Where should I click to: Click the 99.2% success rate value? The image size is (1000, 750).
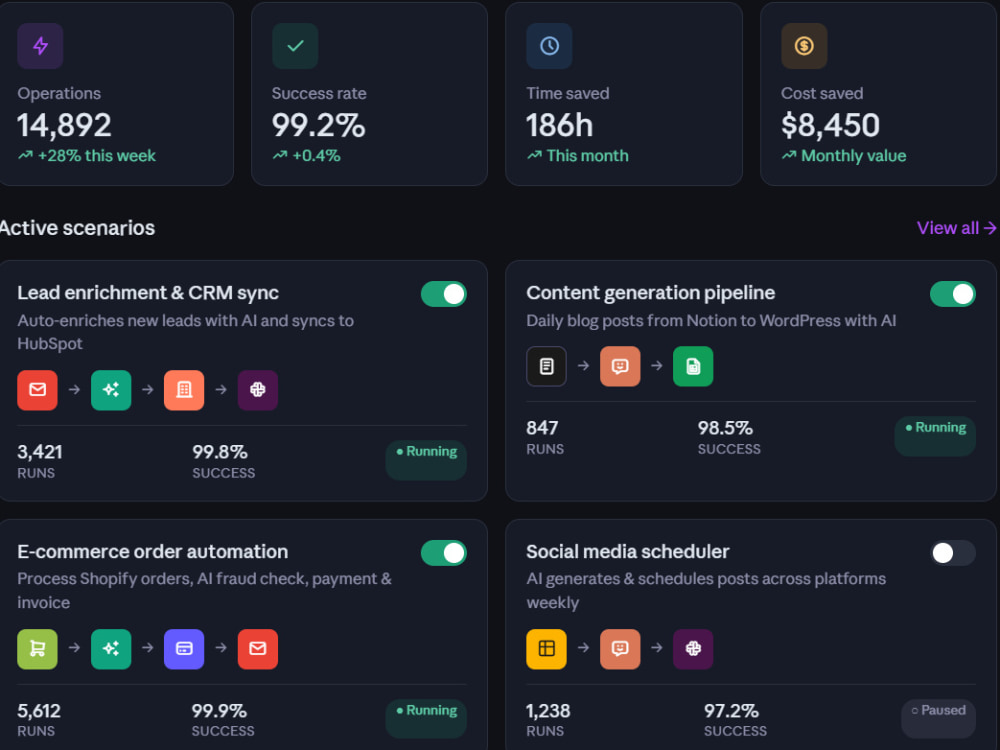318,125
